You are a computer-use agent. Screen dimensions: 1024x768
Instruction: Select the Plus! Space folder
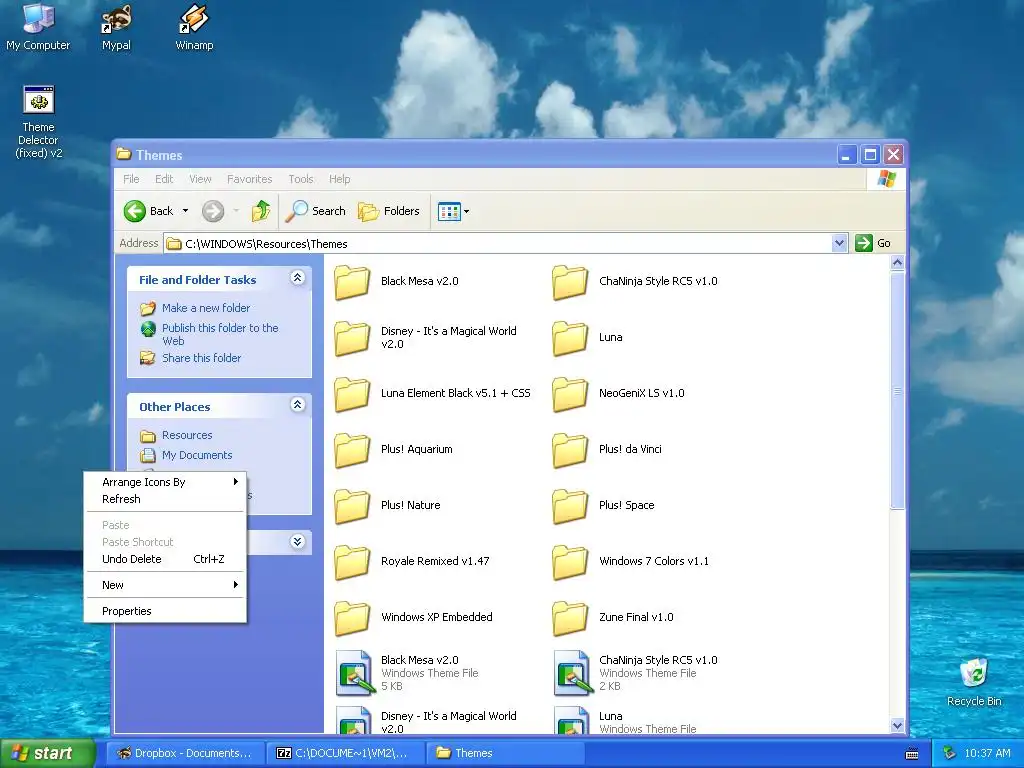tap(603, 505)
